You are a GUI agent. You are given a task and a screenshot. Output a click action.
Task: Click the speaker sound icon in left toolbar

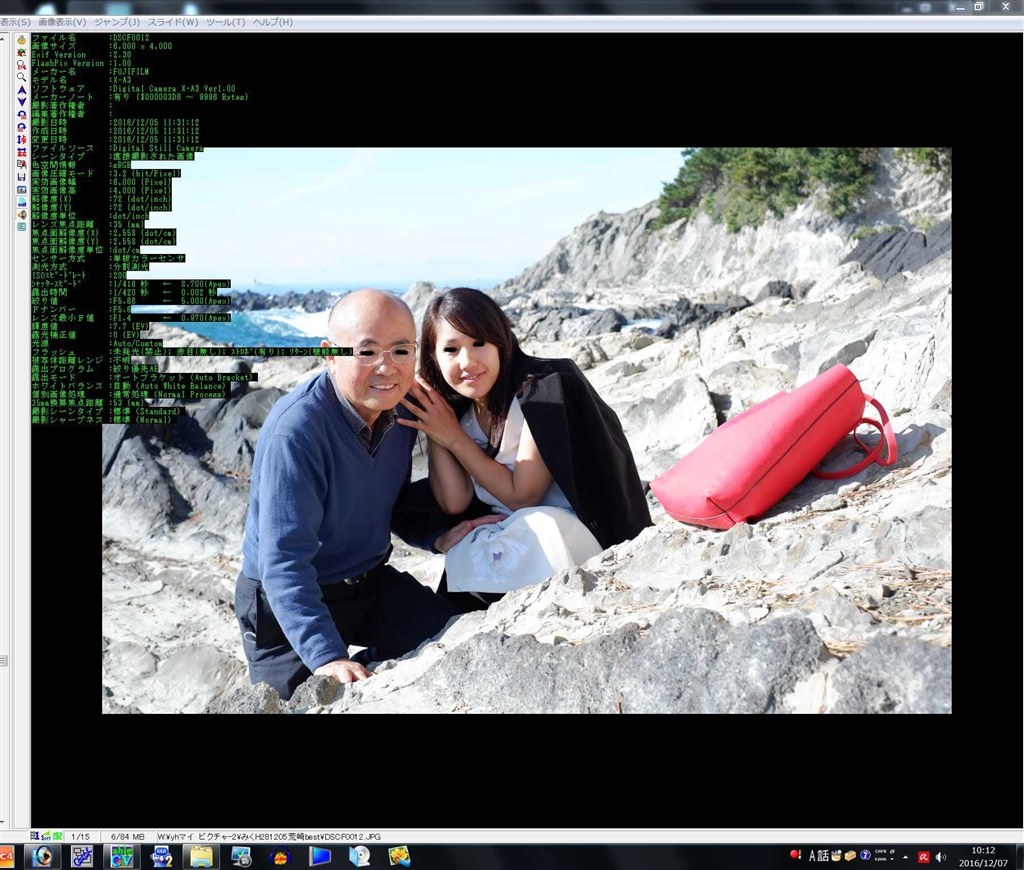(x=21, y=214)
